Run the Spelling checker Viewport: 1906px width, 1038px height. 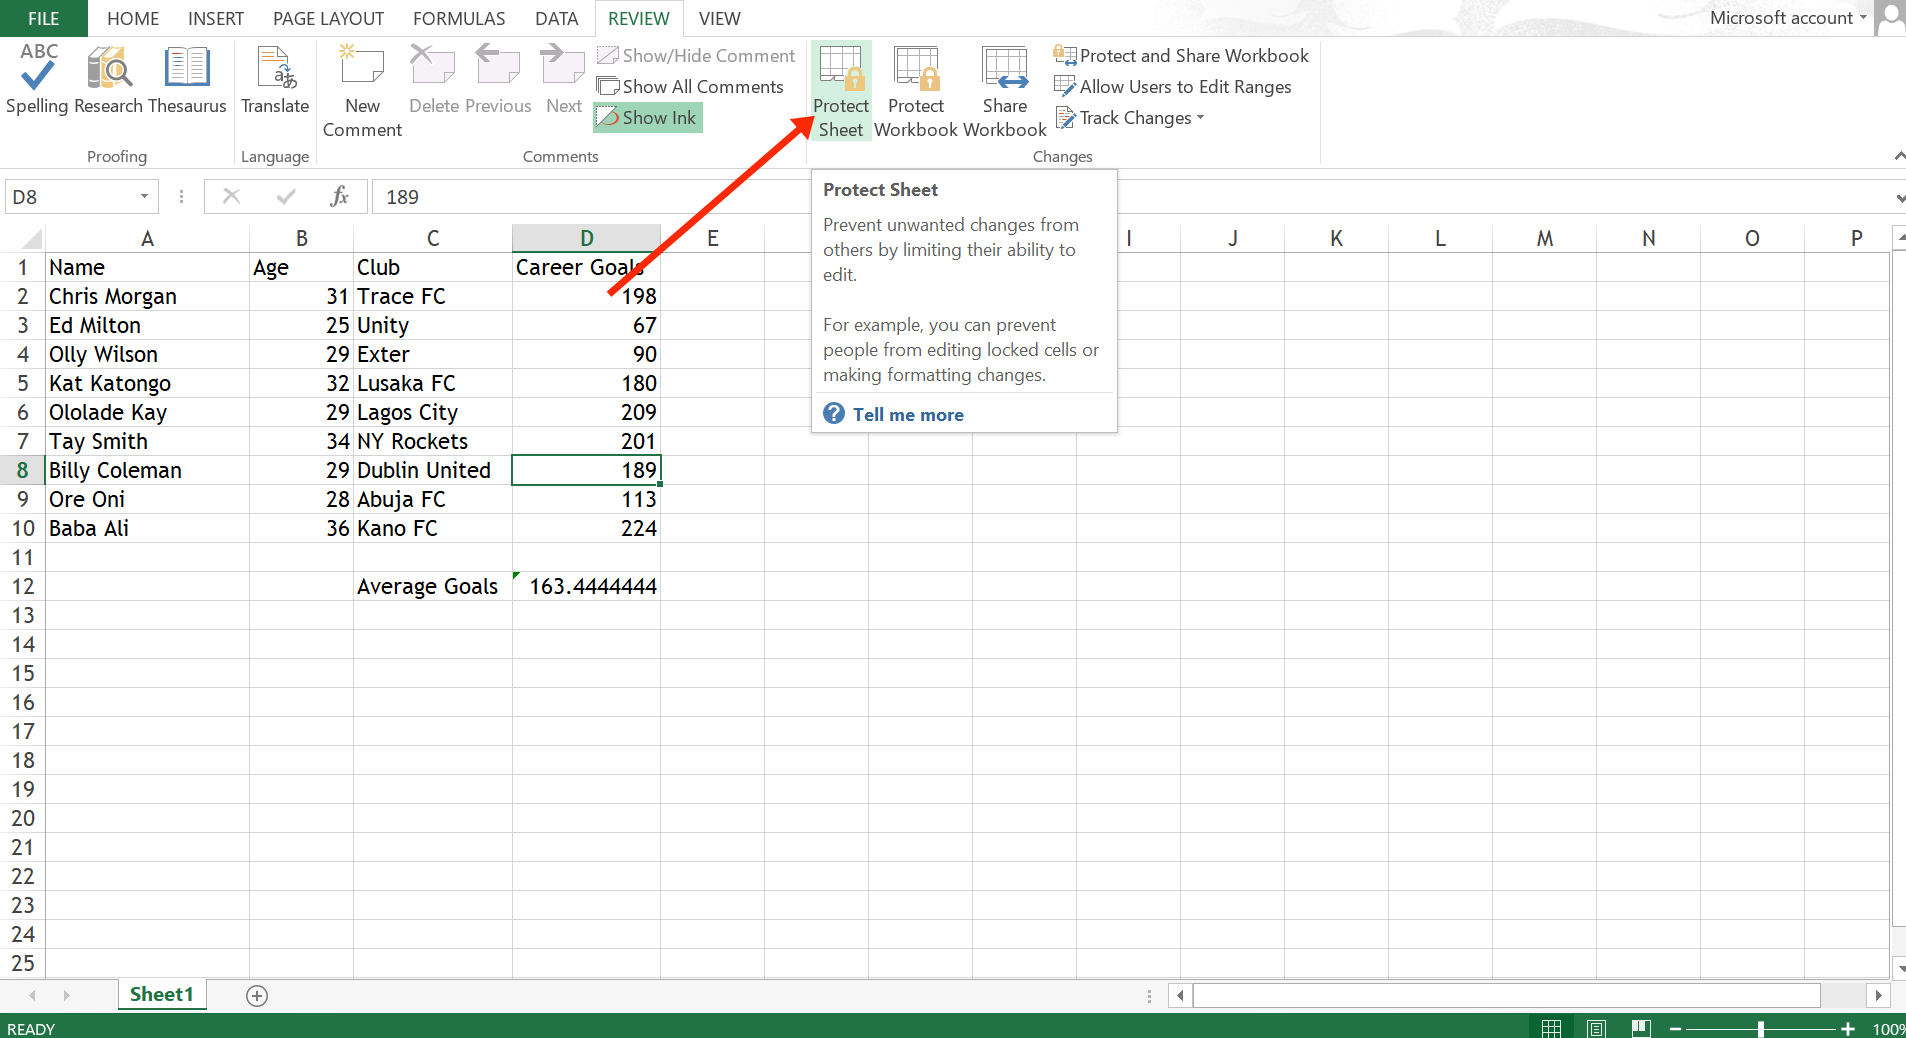pyautogui.click(x=36, y=80)
